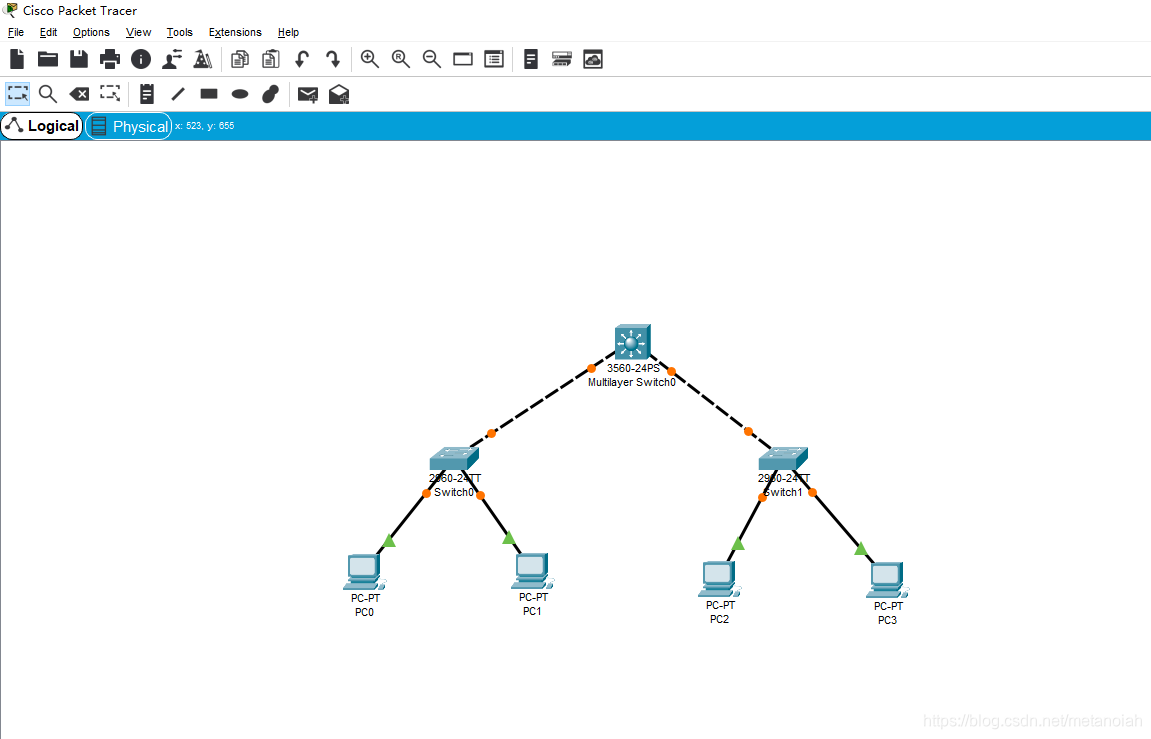The height and width of the screenshot is (739, 1151).
Task: Select the Switch1 2960 device
Action: [x=783, y=459]
